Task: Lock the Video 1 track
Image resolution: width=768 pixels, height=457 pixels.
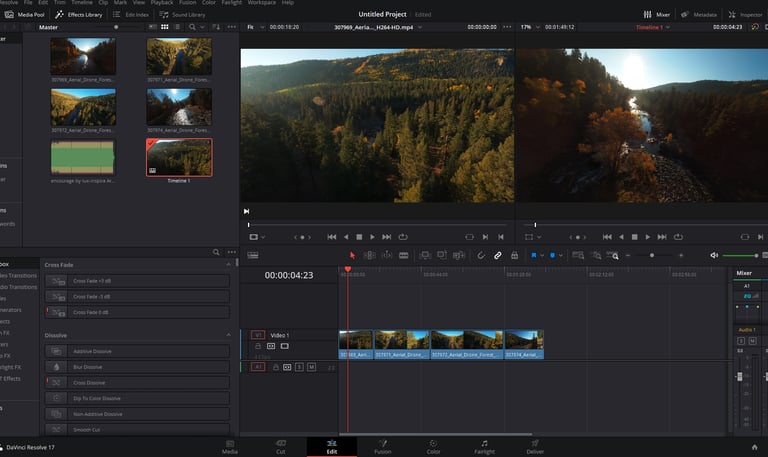Action: 258,346
